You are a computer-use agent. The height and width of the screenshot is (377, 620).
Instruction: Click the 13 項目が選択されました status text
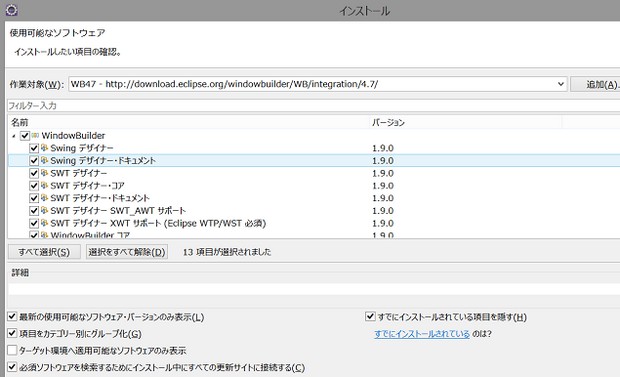pos(227,252)
